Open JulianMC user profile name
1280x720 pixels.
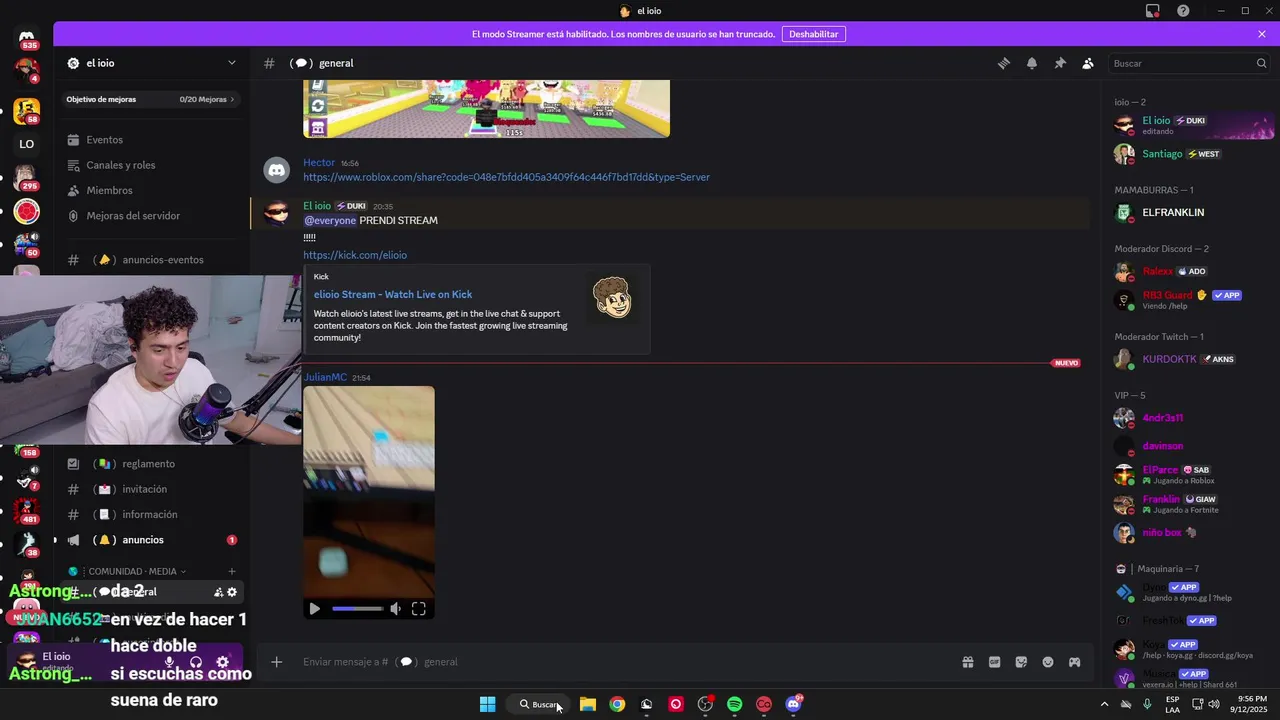(x=325, y=377)
